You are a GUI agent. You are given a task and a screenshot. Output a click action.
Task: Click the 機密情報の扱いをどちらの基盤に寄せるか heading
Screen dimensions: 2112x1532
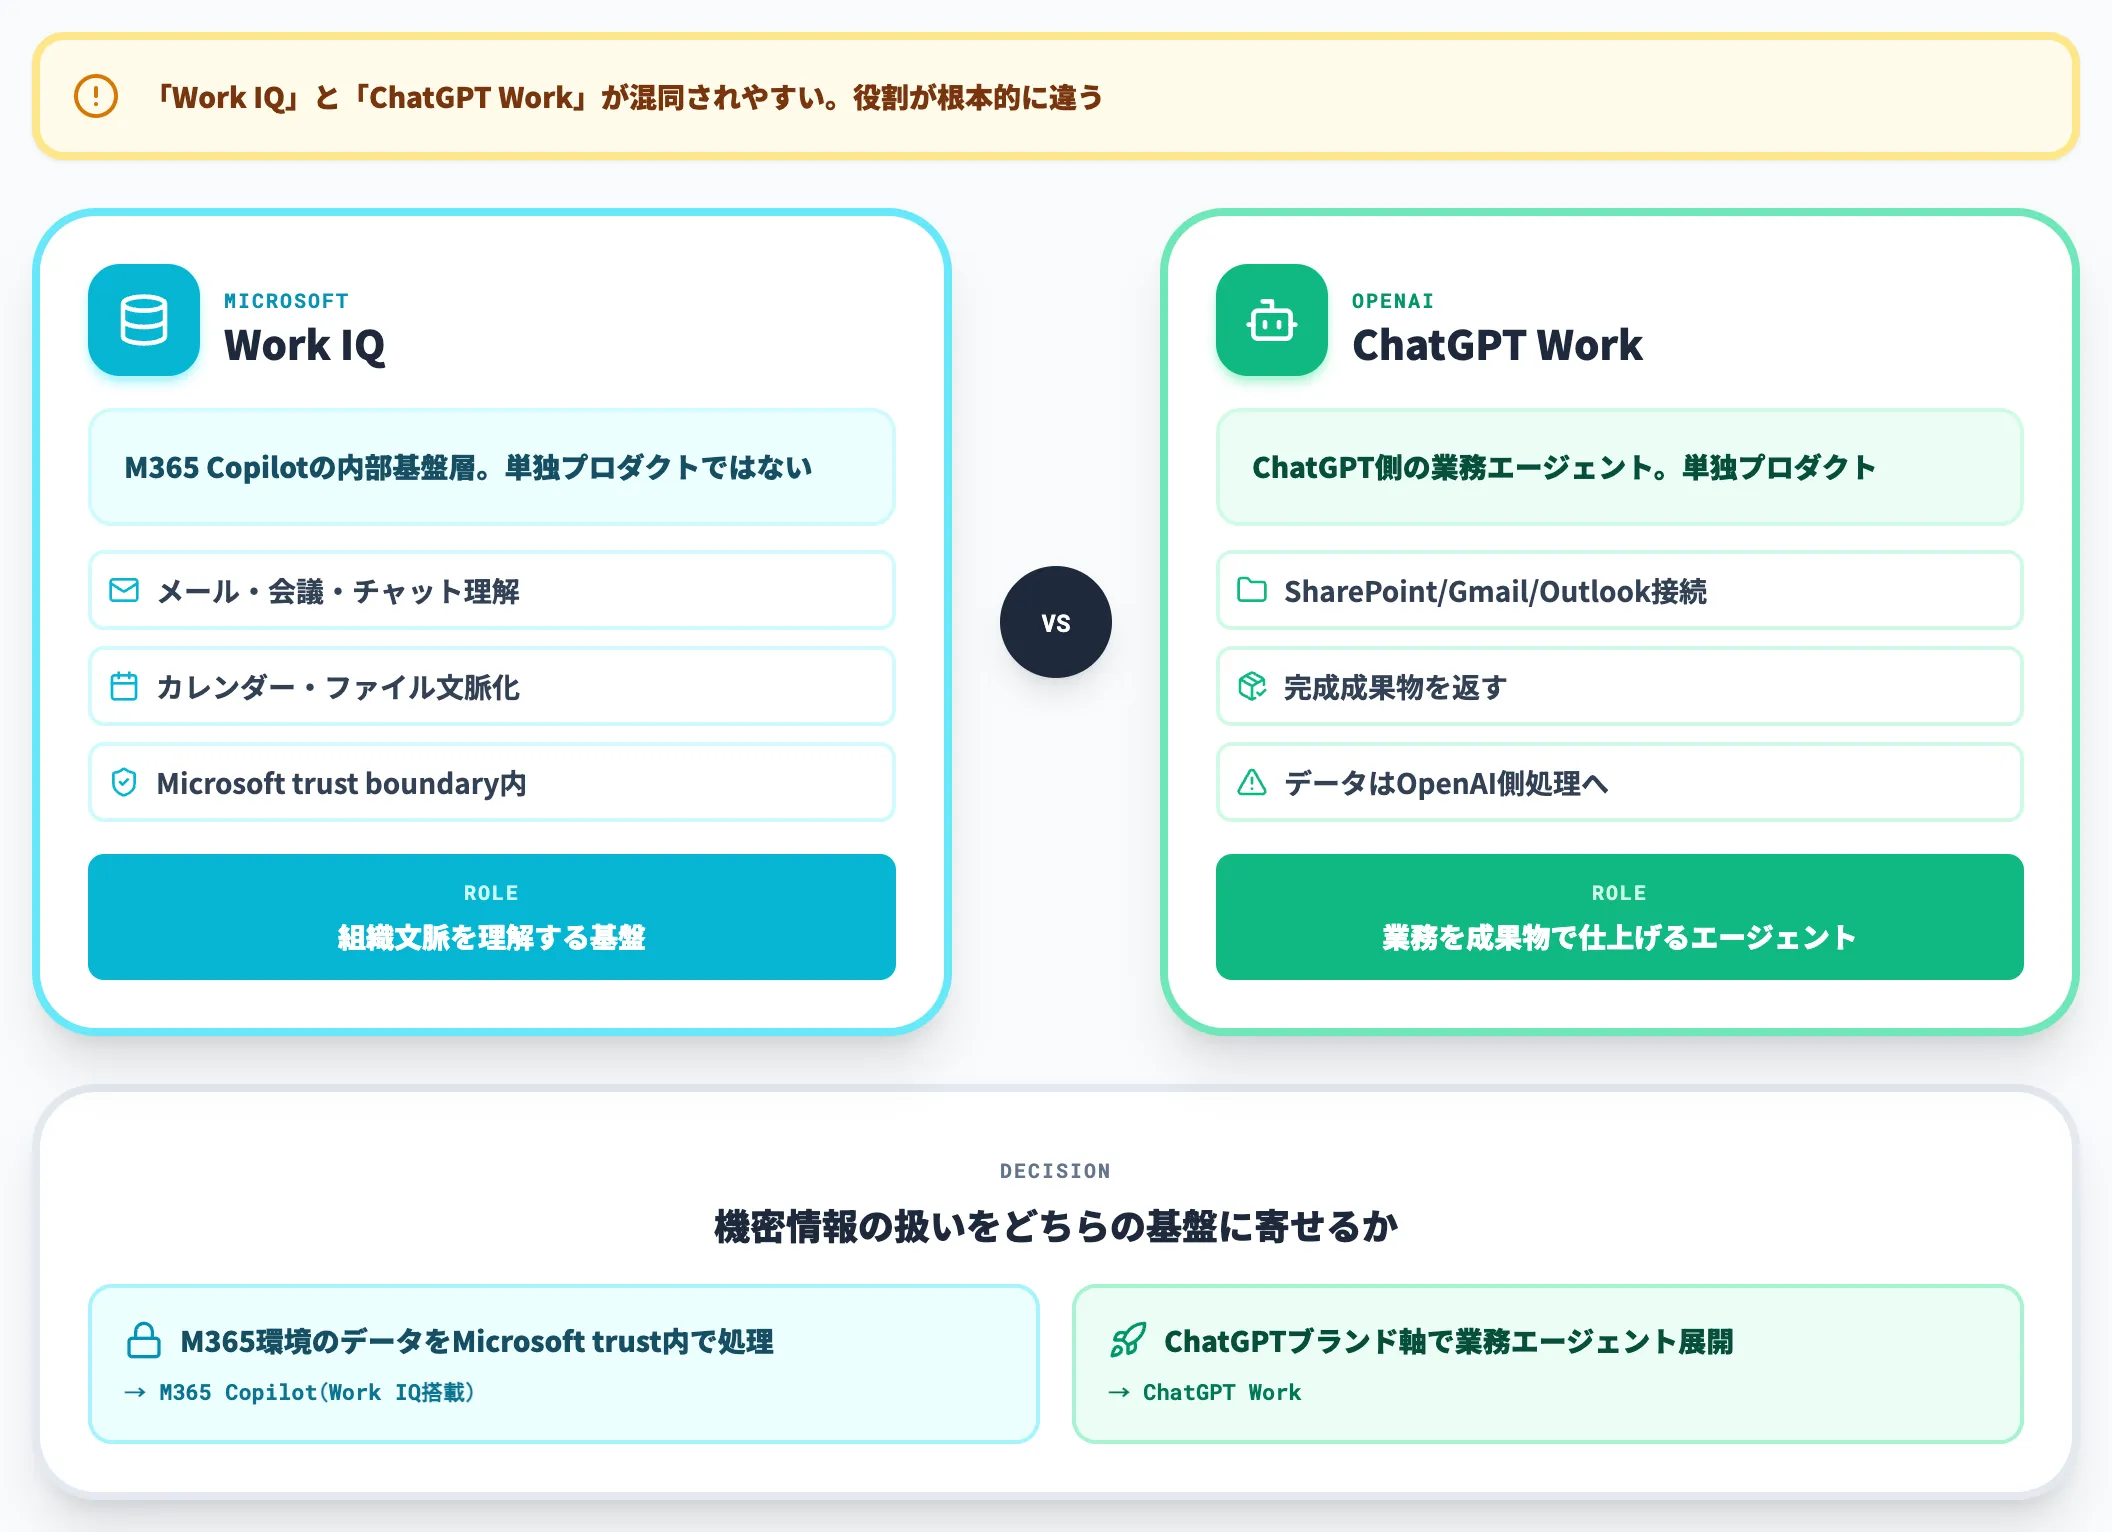1056,1226
